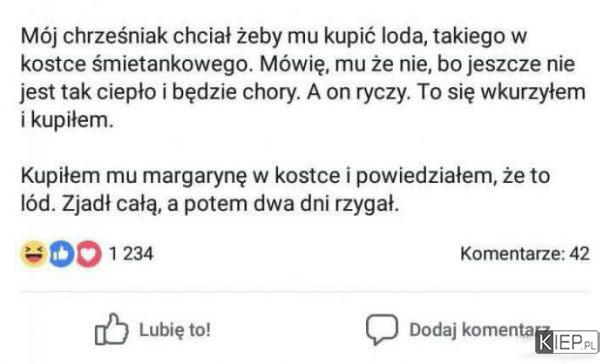Screen dimensions: 610x364
Task: Open the Komentarze: 42 comments link
Action: tap(525, 254)
